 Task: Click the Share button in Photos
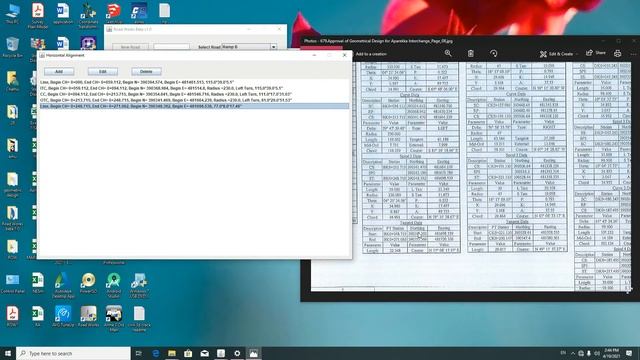[x=596, y=53]
